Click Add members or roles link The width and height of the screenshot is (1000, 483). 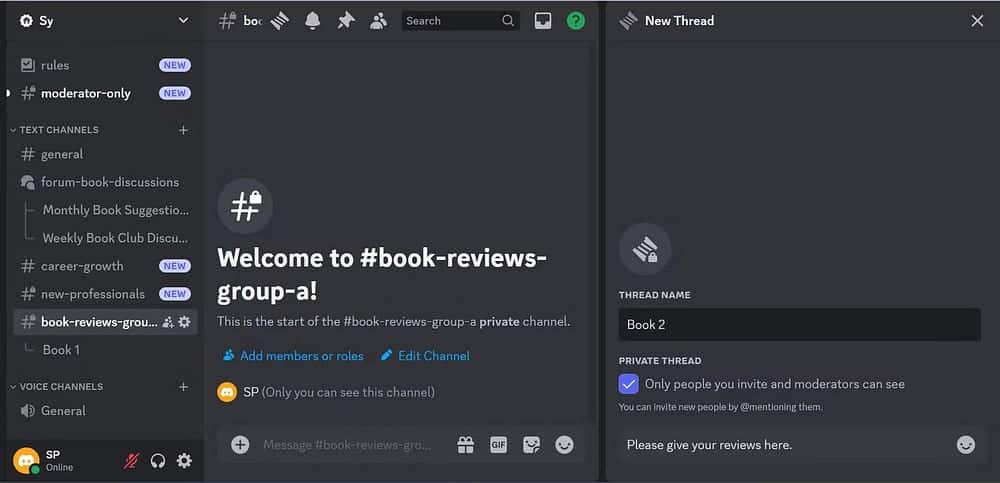293,356
